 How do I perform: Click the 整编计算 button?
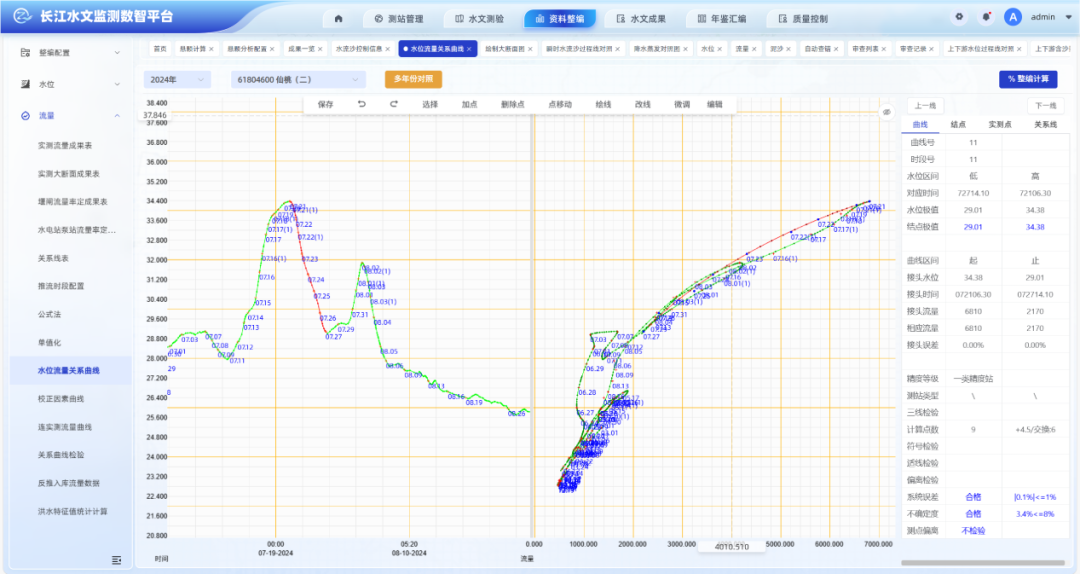(1027, 79)
